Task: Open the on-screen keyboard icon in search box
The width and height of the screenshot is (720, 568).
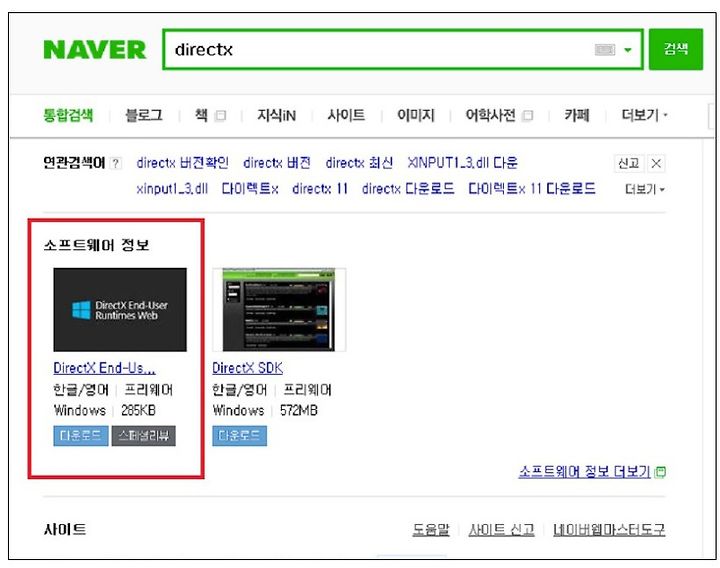Action: tap(605, 50)
